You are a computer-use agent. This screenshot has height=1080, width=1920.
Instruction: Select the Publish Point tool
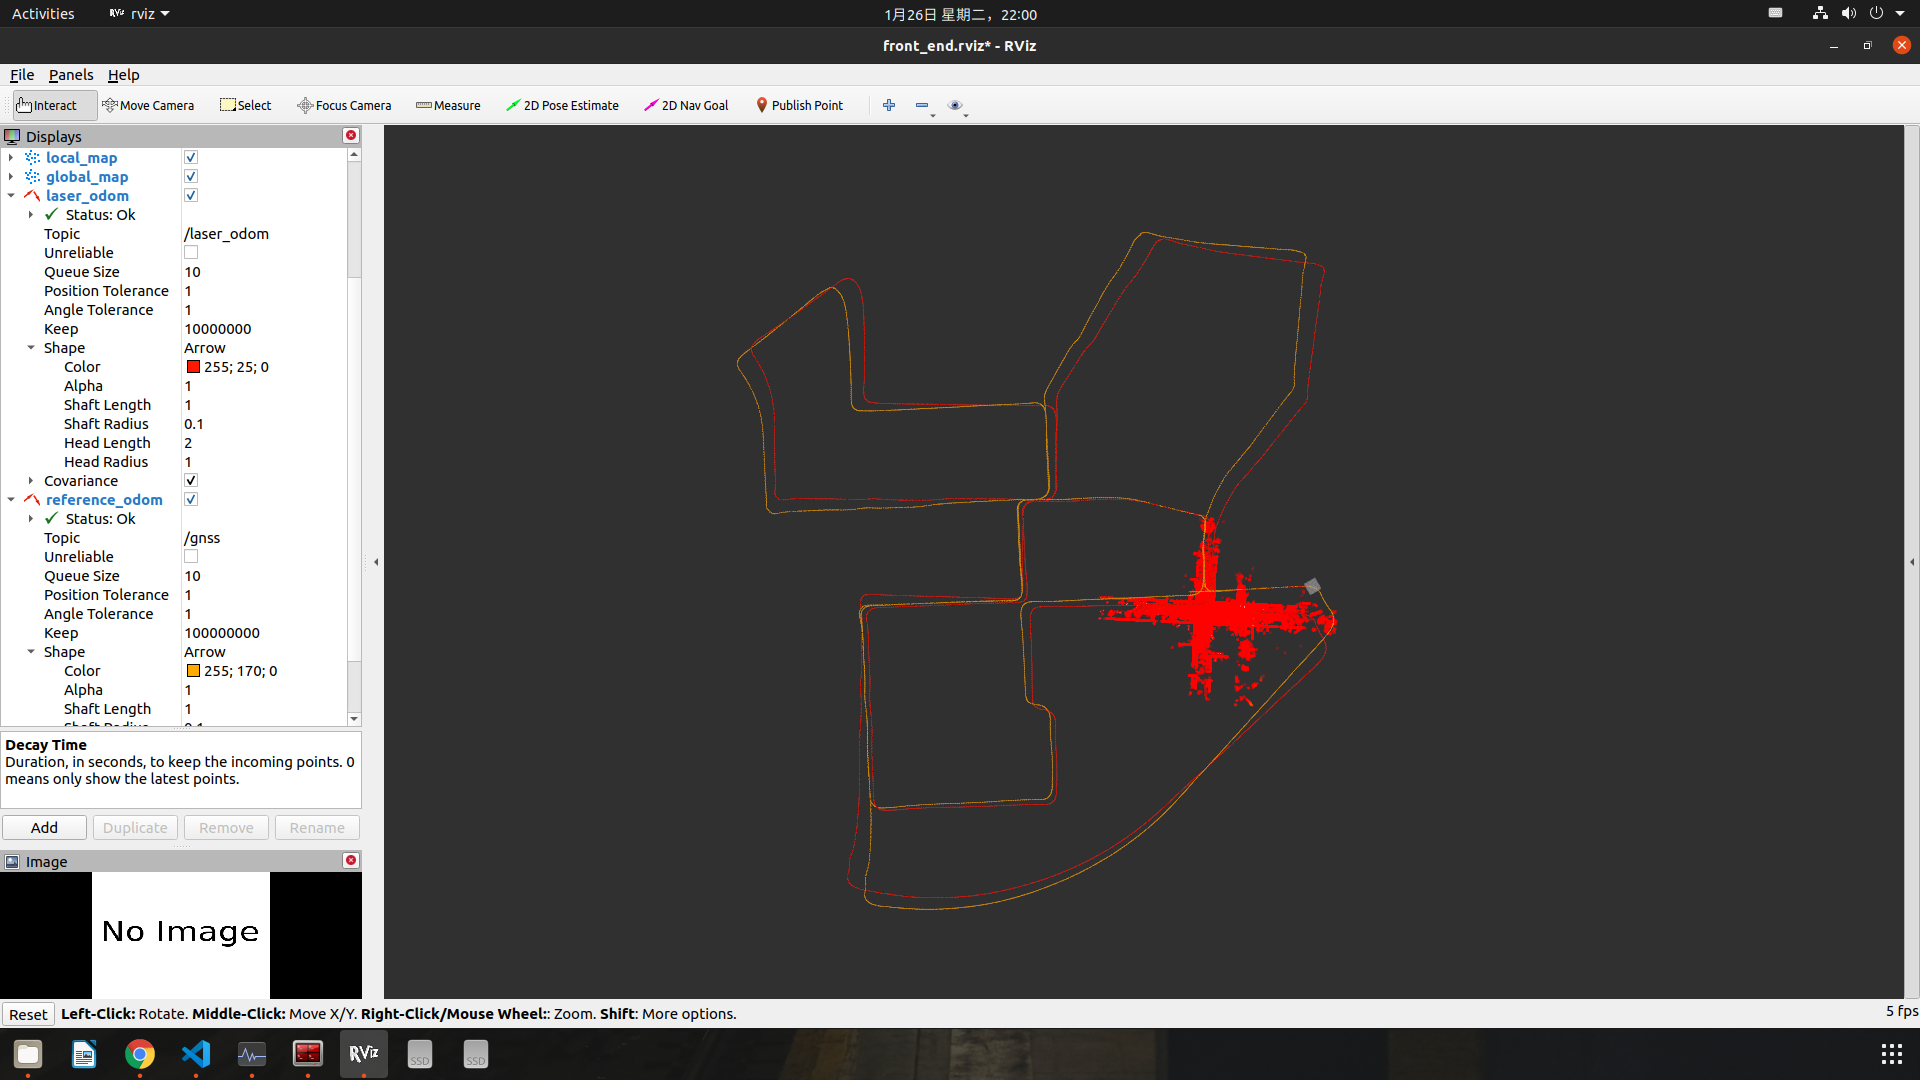coord(799,105)
